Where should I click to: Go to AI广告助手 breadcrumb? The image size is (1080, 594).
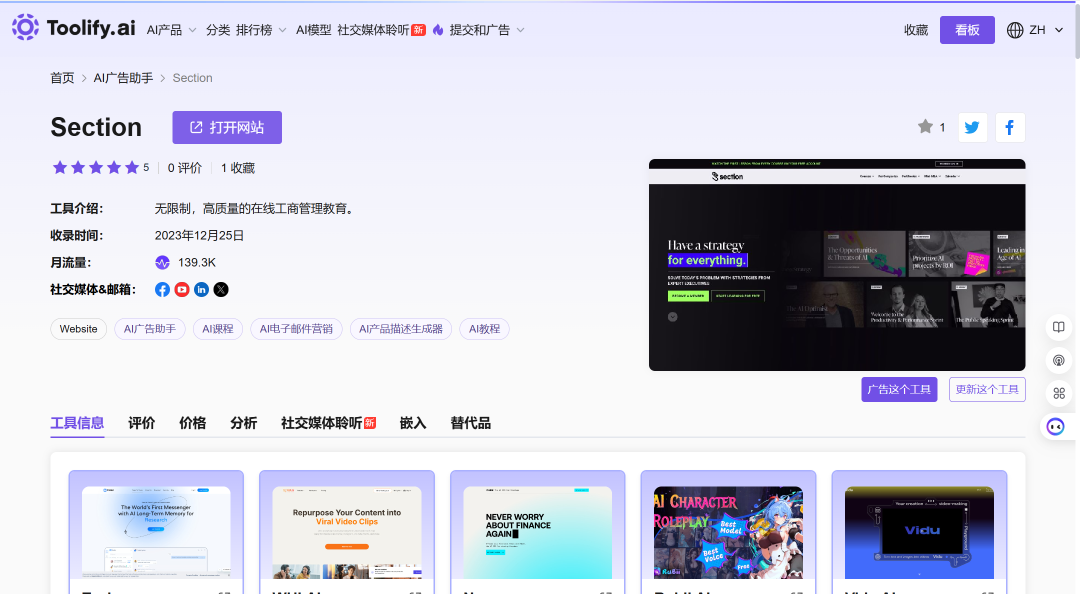[x=123, y=78]
